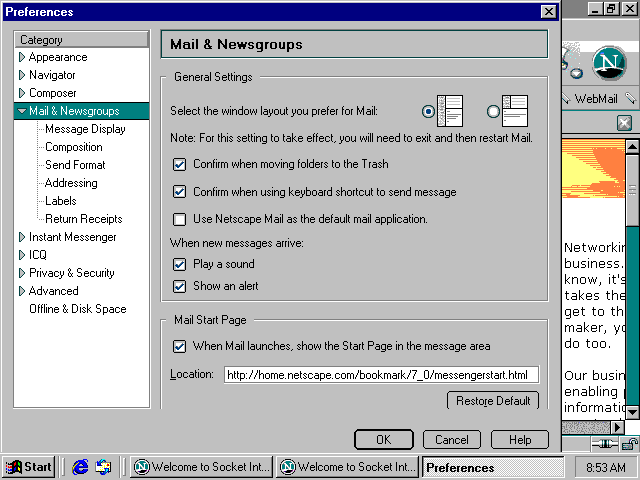This screenshot has width=640, height=480.
Task: Click the Restore Default button
Action: 493,401
